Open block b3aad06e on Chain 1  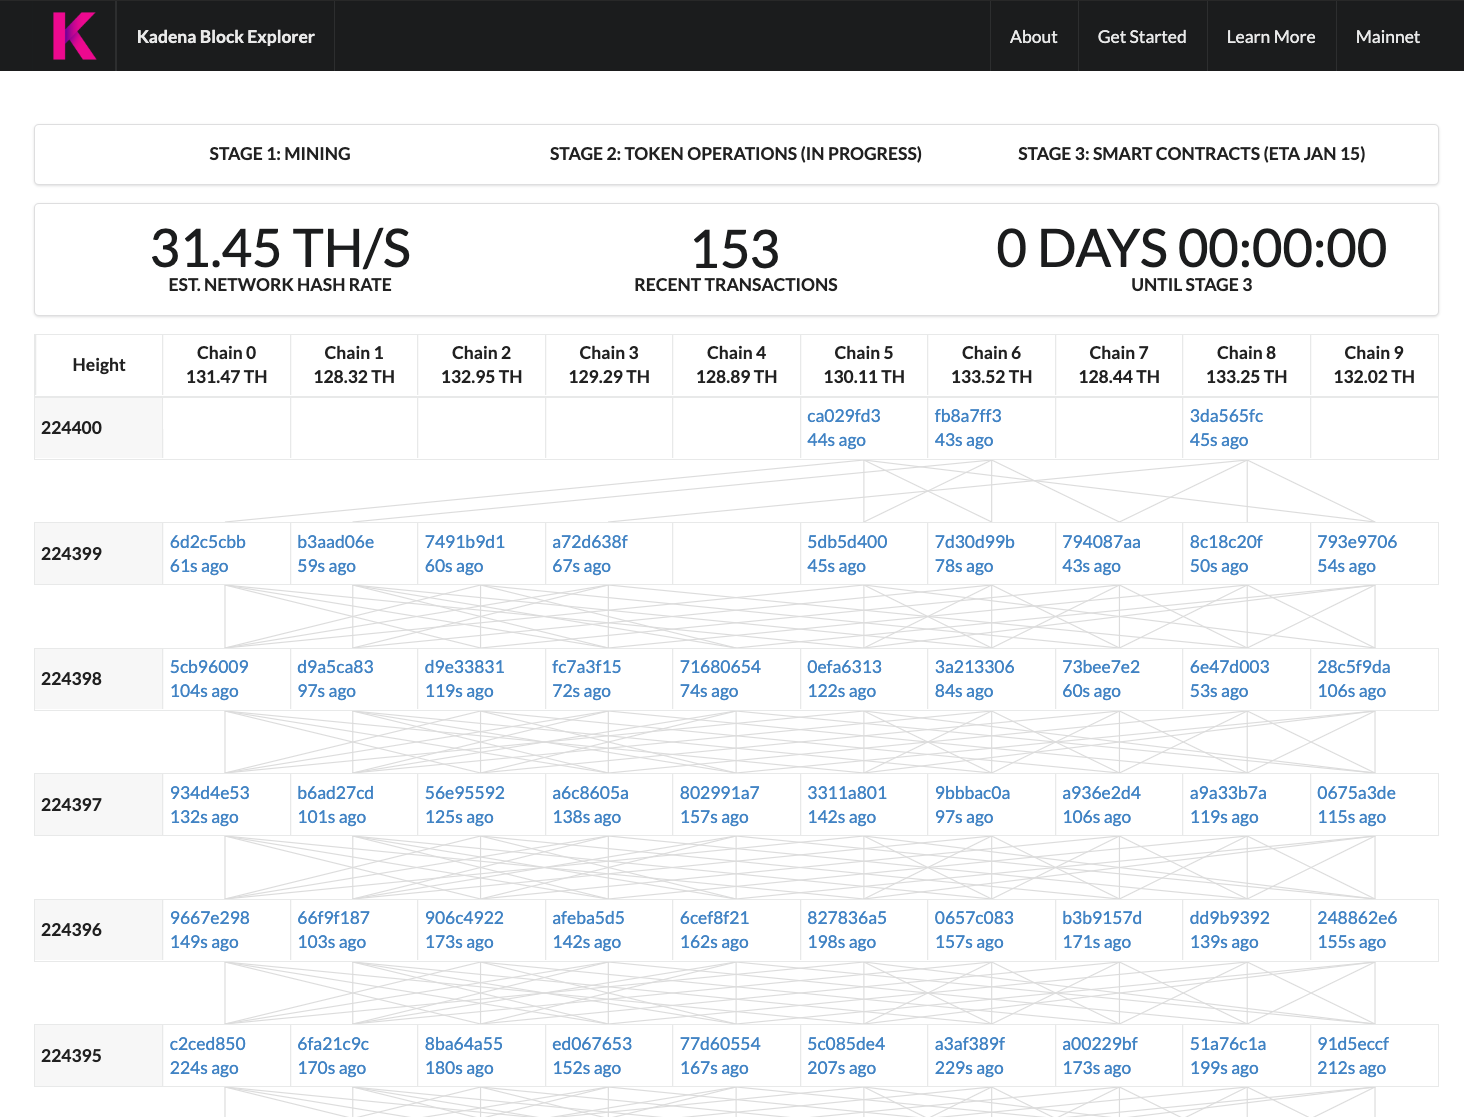tap(336, 542)
